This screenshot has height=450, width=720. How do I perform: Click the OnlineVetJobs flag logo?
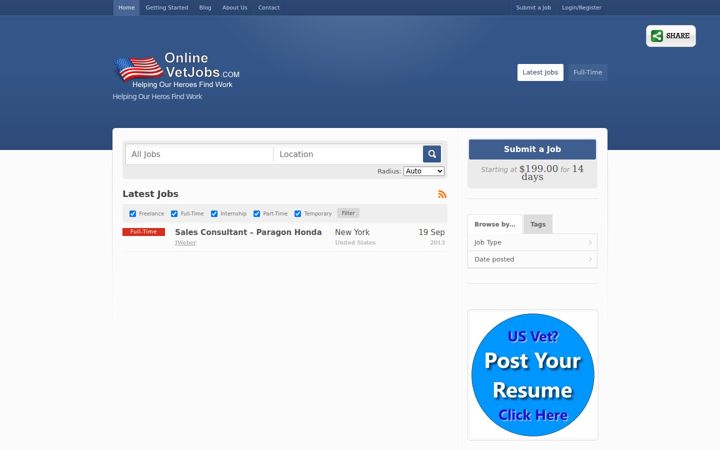pyautogui.click(x=177, y=70)
